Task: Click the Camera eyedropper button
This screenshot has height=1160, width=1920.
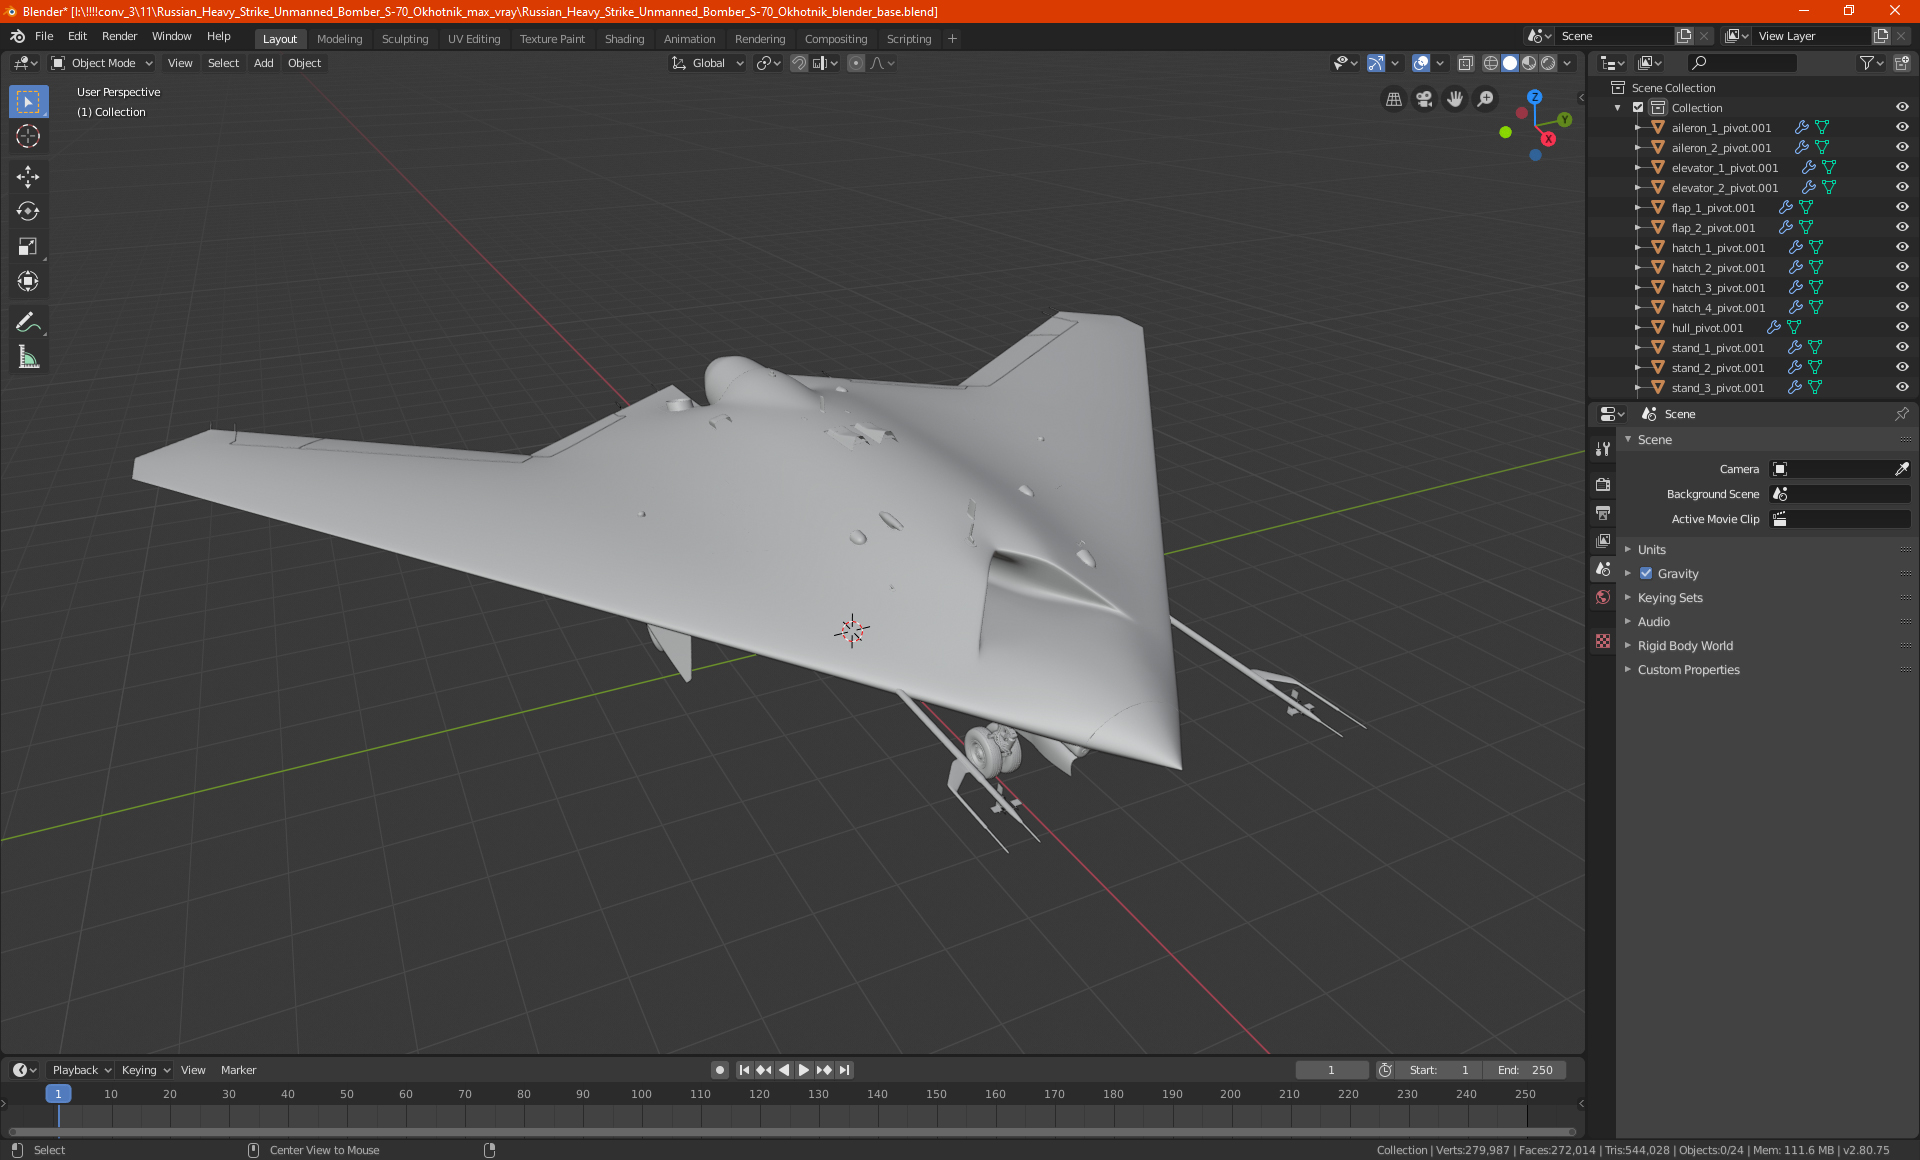Action: pyautogui.click(x=1901, y=469)
